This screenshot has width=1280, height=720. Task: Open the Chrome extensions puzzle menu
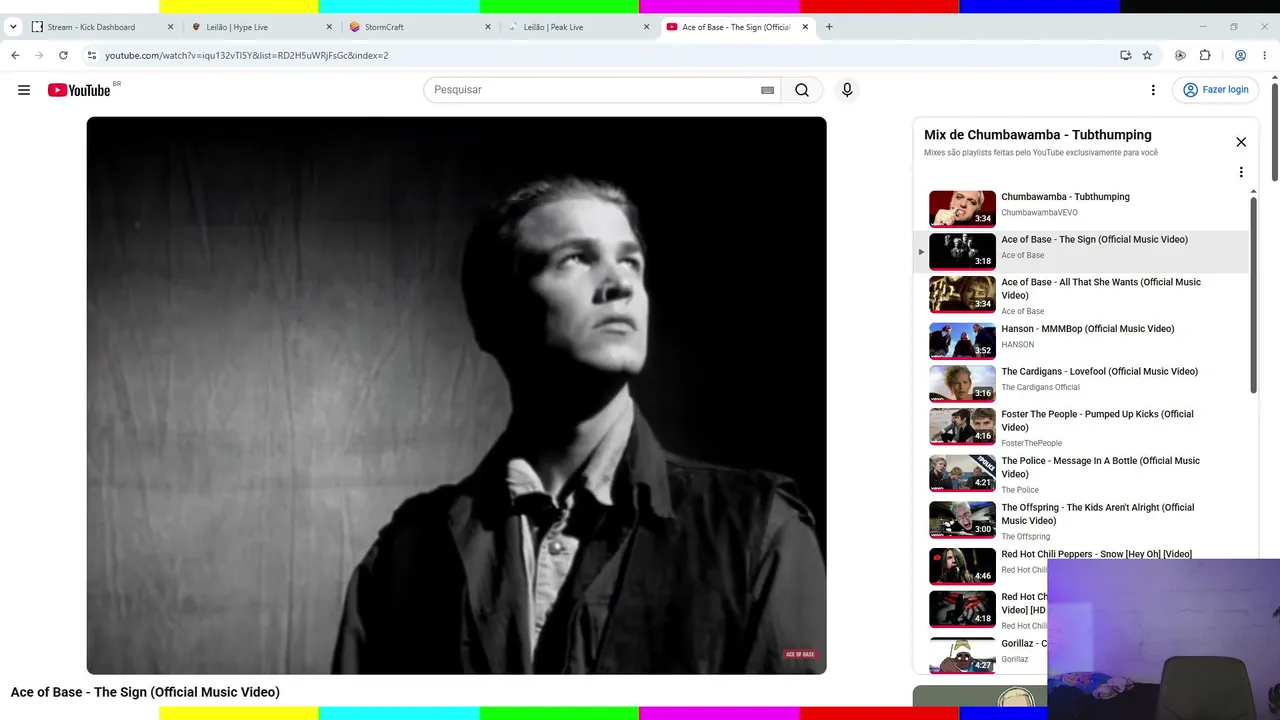(x=1204, y=55)
